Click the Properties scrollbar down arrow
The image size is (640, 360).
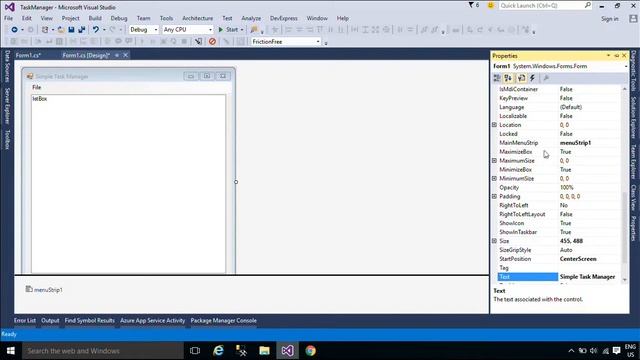tap(624, 280)
